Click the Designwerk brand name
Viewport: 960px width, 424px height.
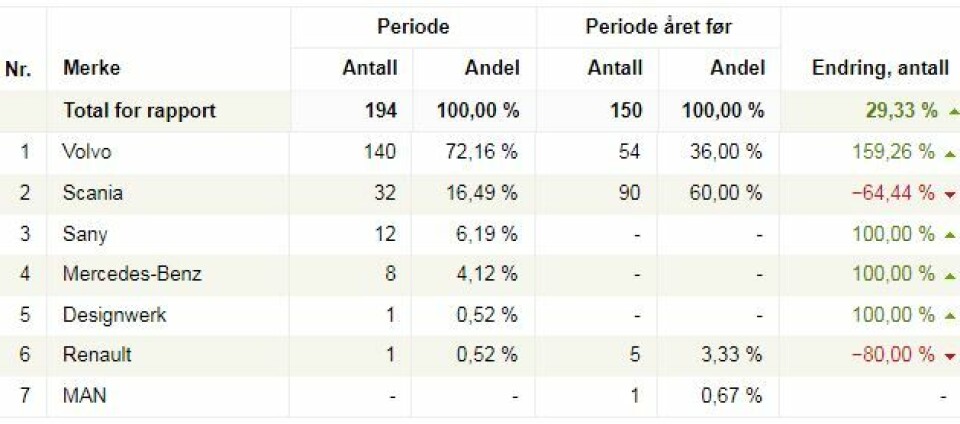114,315
